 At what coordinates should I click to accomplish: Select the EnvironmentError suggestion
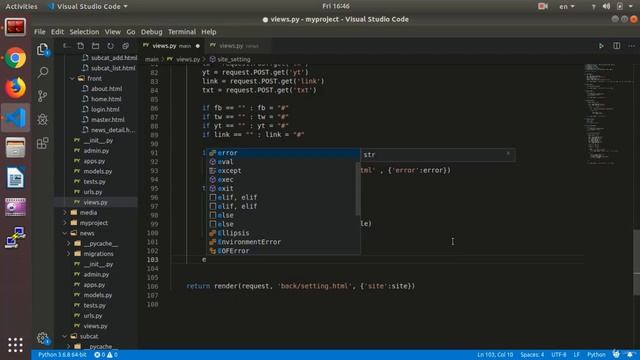coord(283,242)
